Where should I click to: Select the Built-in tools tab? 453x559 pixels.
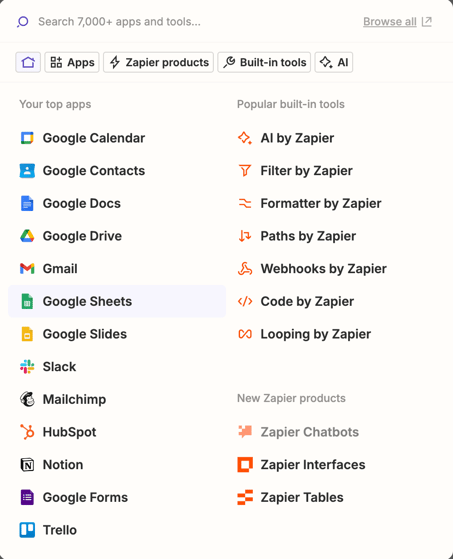click(264, 62)
